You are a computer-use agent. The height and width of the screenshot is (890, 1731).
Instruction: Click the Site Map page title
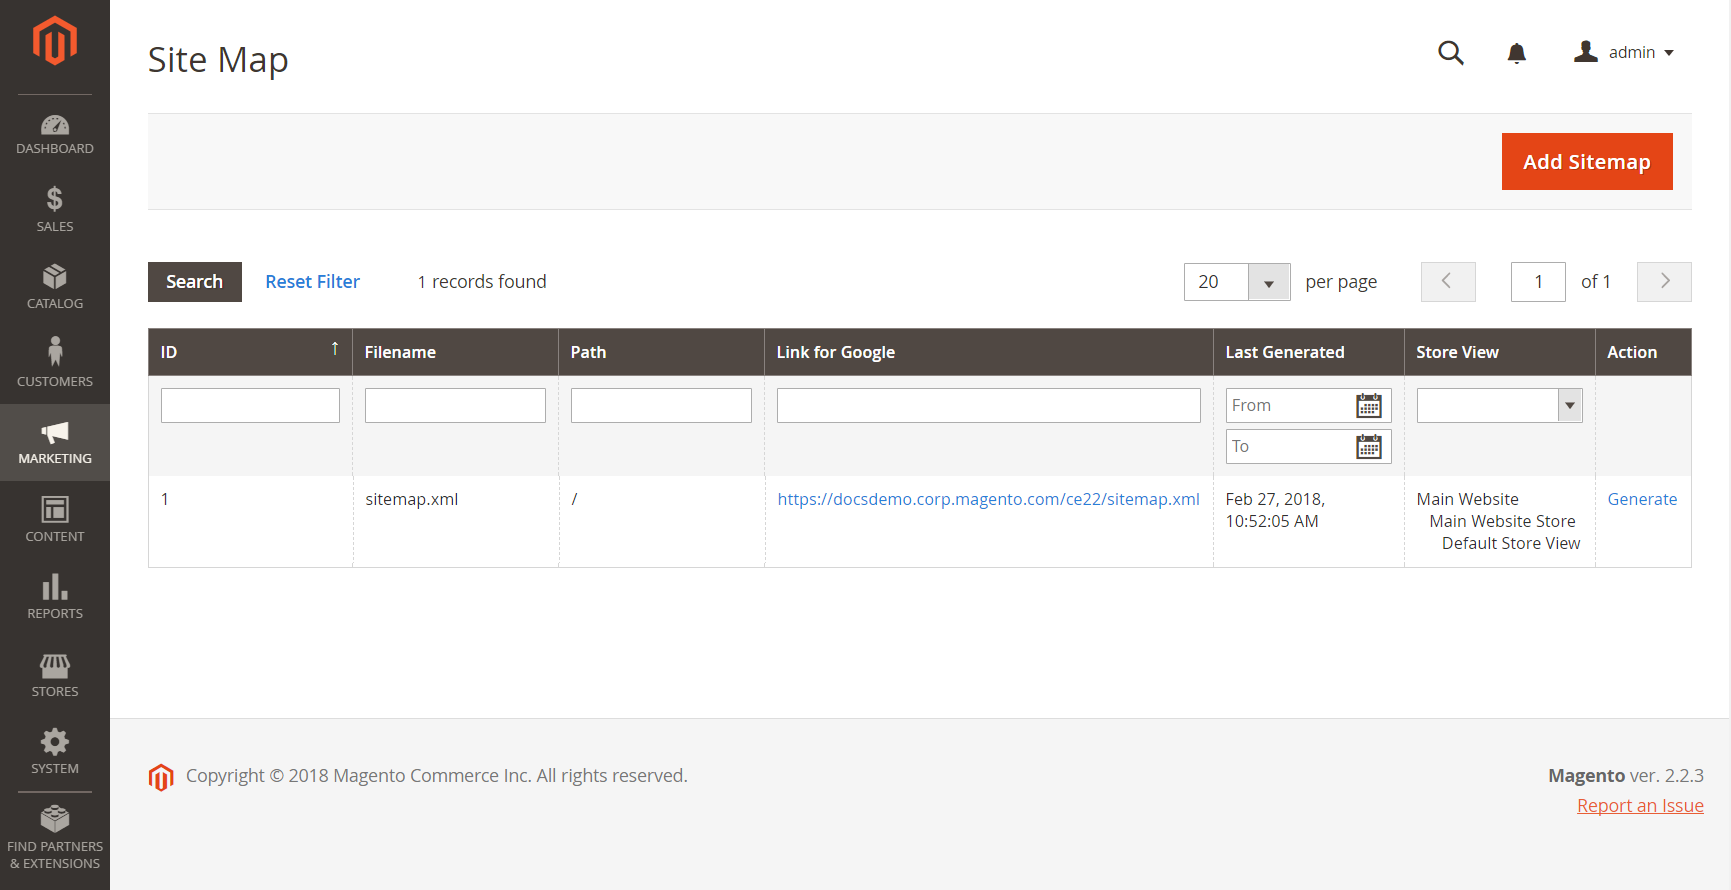[x=218, y=60]
